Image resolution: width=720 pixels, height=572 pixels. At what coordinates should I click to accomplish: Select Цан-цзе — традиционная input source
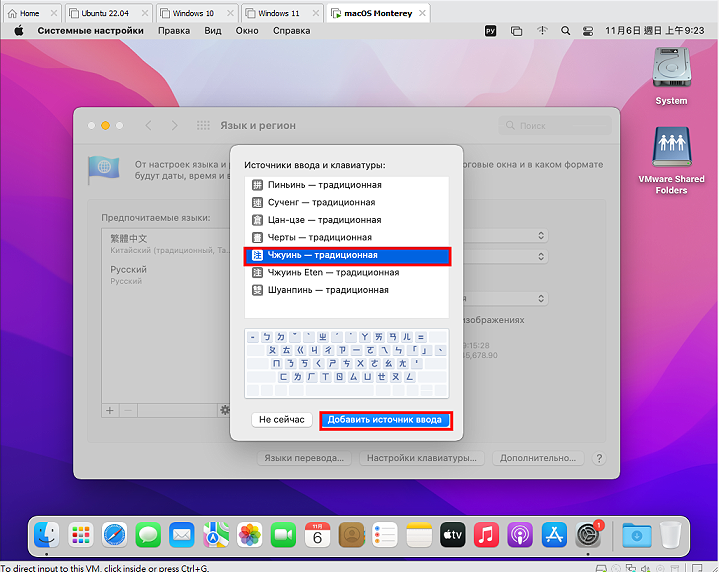347,220
